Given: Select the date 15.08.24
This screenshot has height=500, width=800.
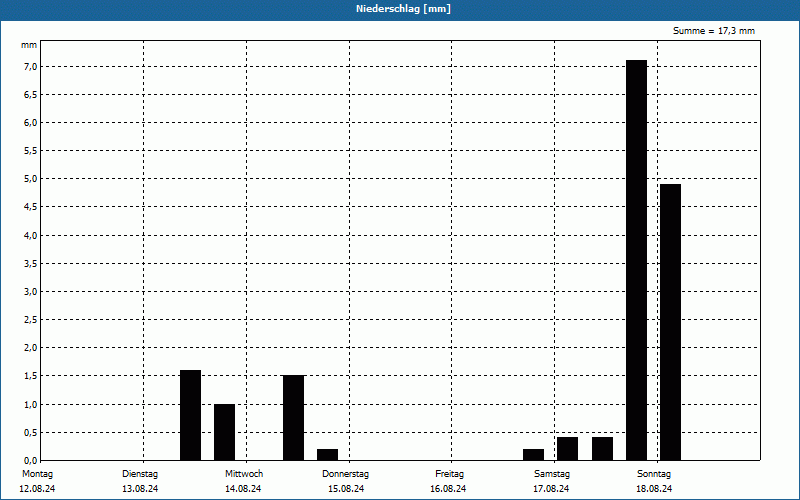Looking at the screenshot, I should click(x=346, y=489).
